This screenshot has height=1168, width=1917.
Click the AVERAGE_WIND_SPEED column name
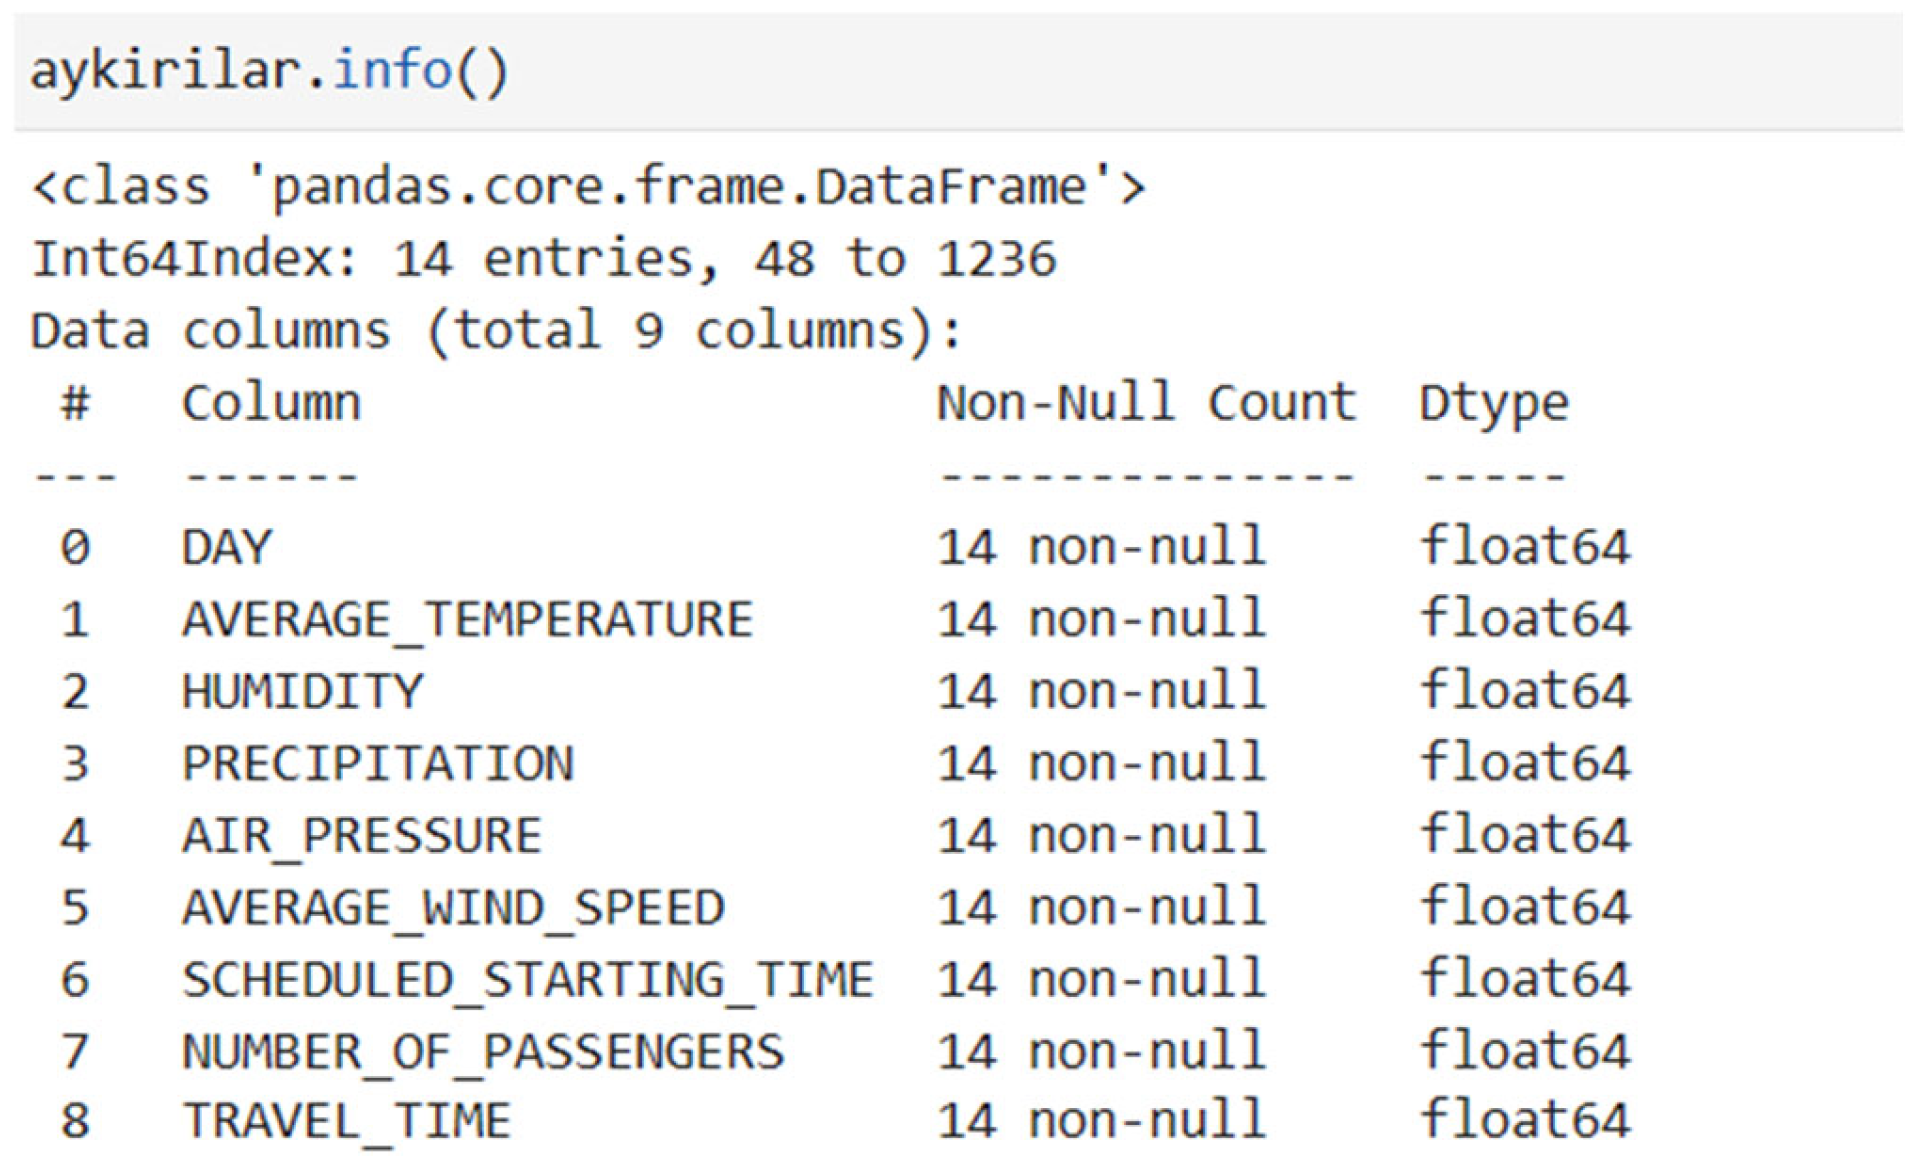453,907
